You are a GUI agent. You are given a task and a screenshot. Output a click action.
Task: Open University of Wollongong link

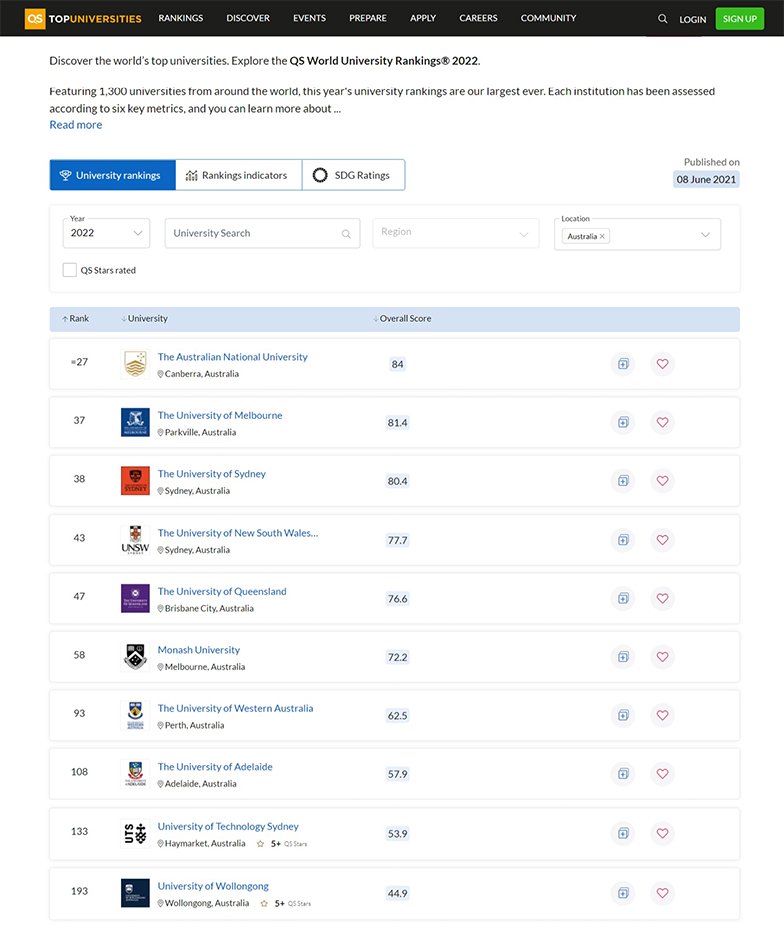click(x=213, y=886)
